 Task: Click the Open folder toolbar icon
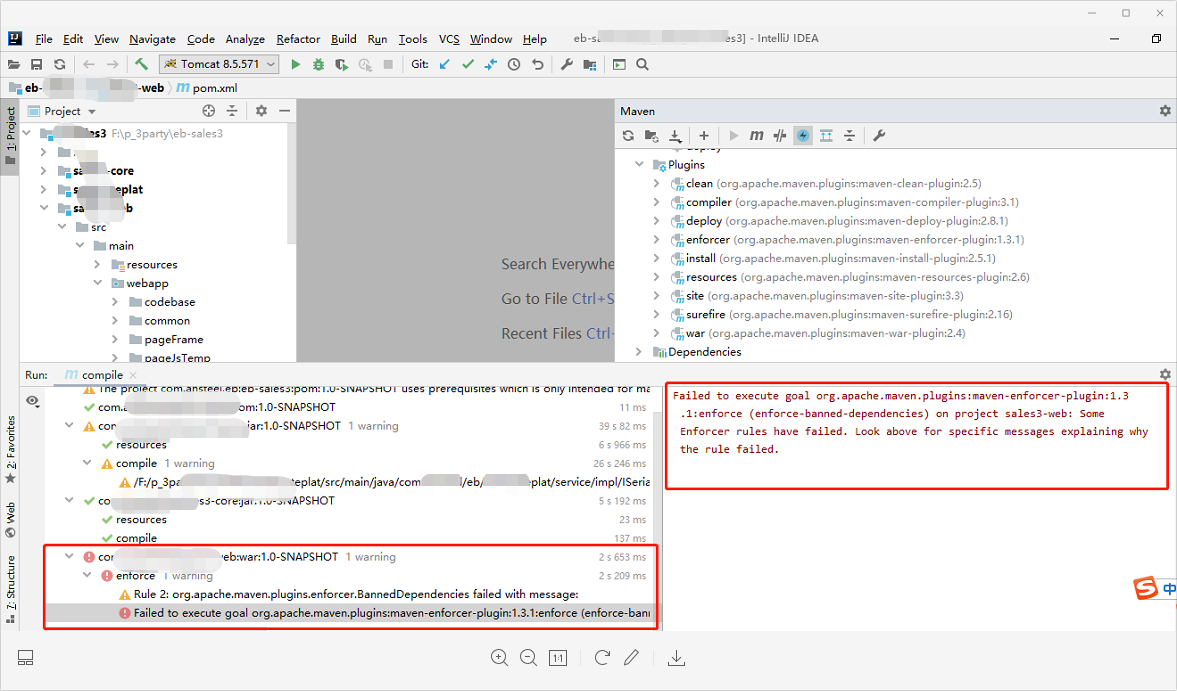pyautogui.click(x=14, y=65)
